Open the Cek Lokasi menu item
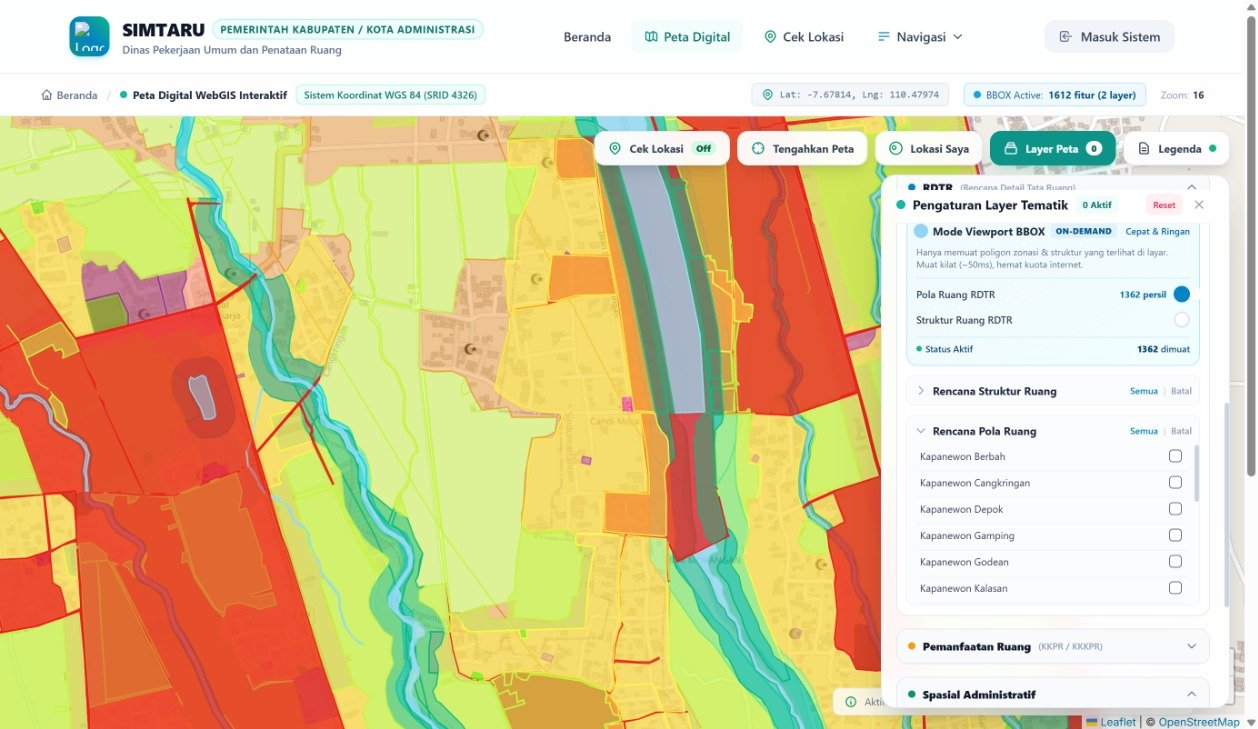The width and height of the screenshot is (1258, 729). (x=804, y=37)
